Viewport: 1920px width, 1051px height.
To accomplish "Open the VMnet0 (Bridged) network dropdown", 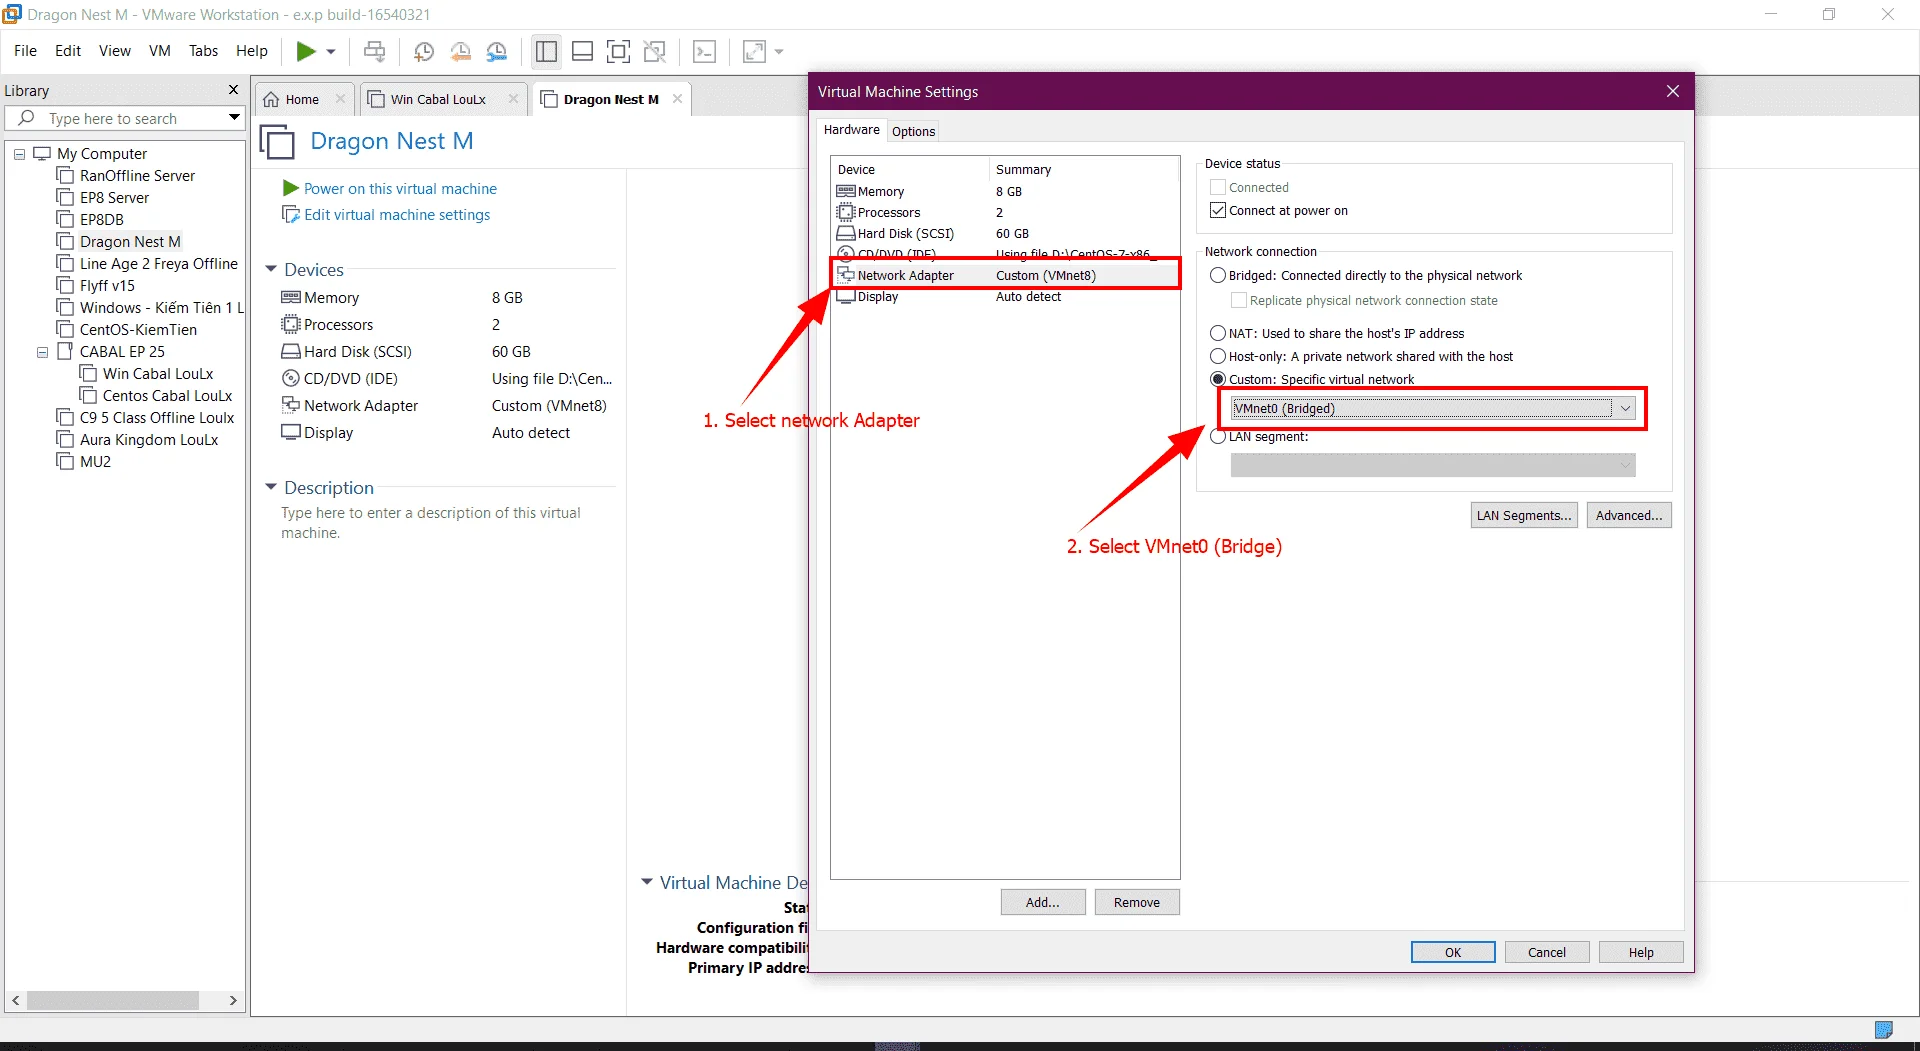I will [x=1433, y=408].
